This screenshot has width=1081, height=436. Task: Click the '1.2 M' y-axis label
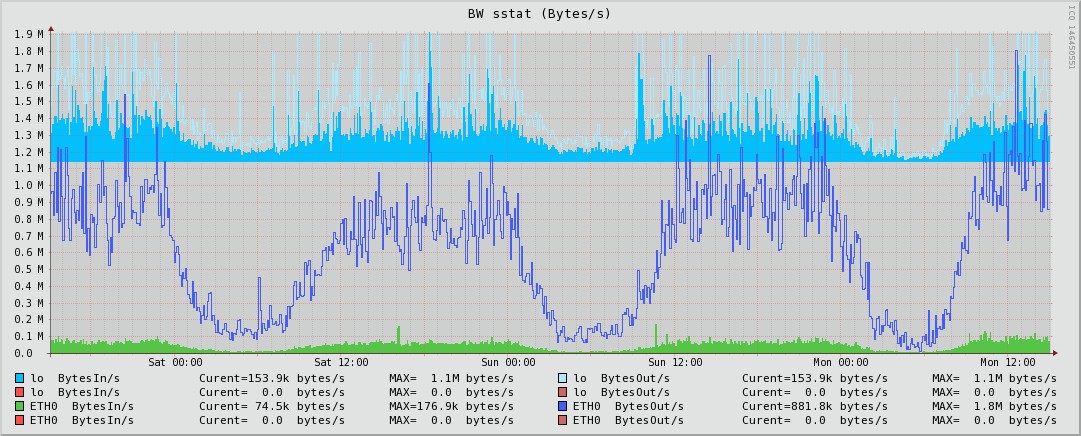point(28,152)
